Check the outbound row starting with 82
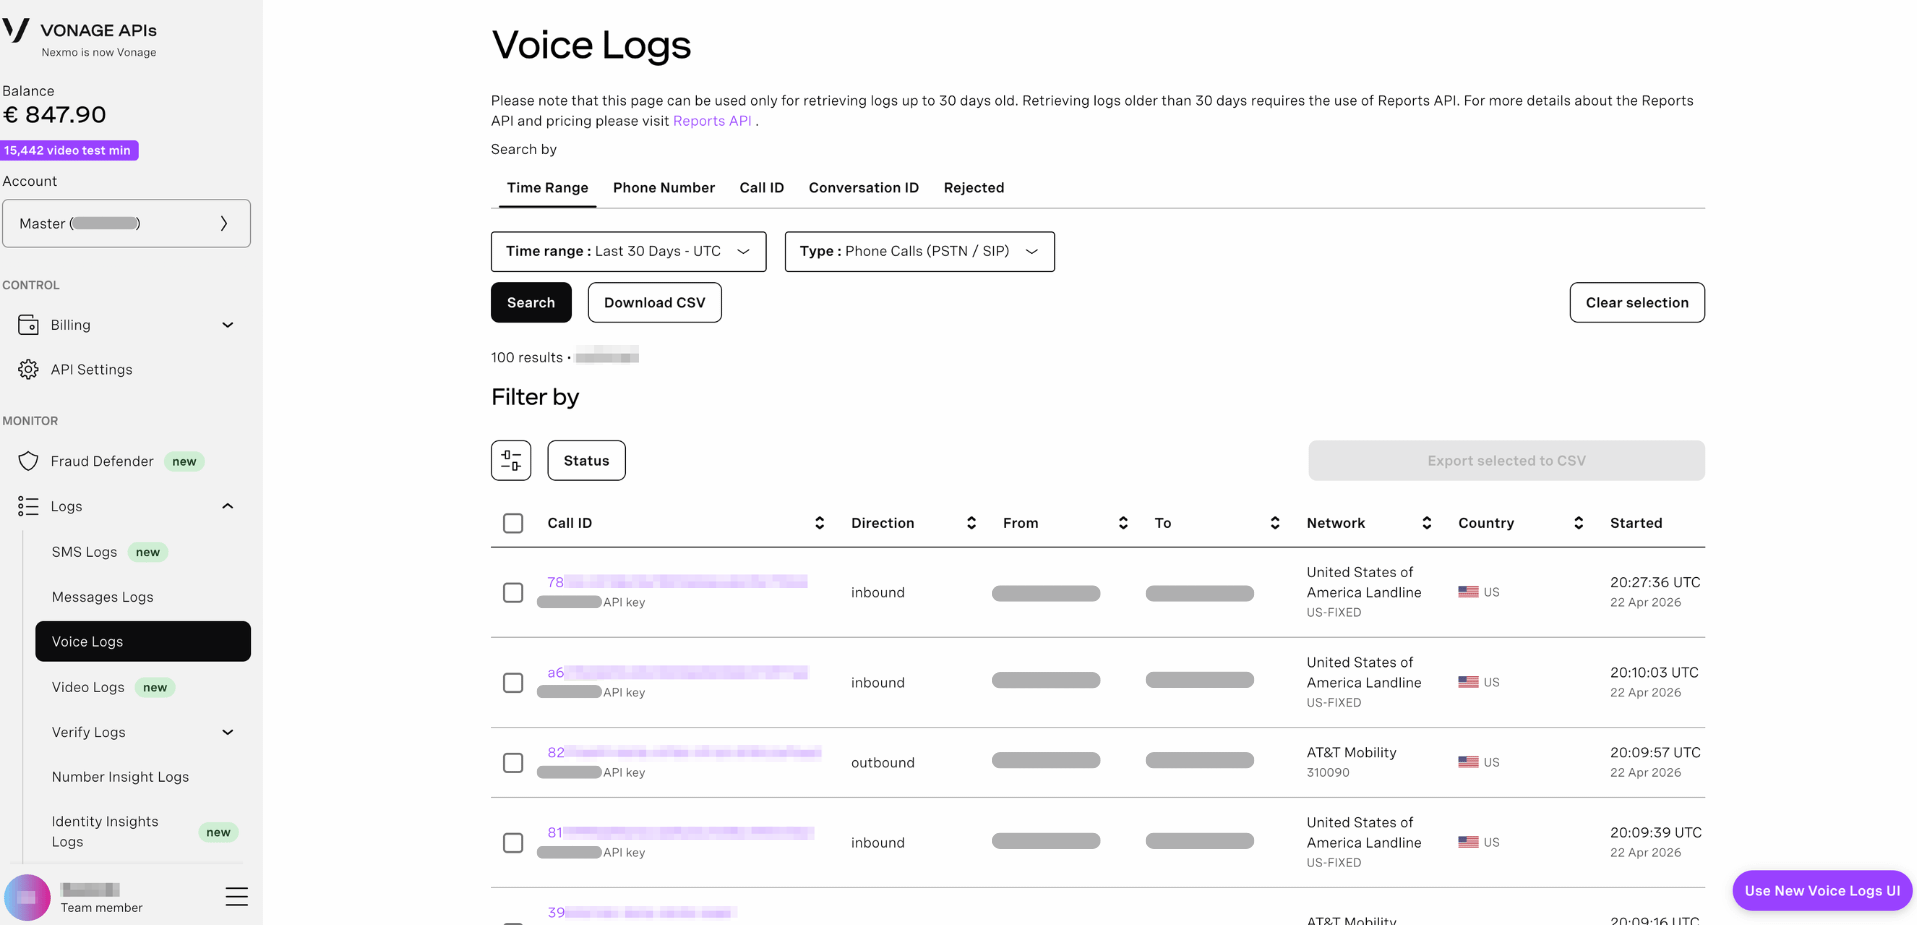The height and width of the screenshot is (925, 1917). point(513,763)
